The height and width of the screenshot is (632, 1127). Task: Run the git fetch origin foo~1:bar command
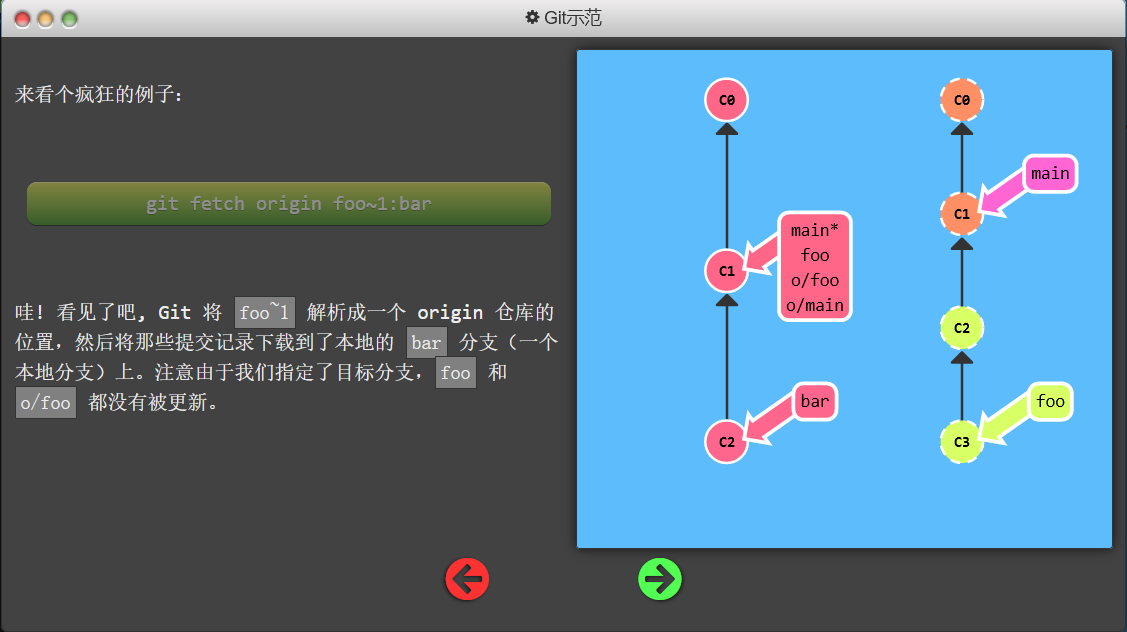(x=289, y=204)
